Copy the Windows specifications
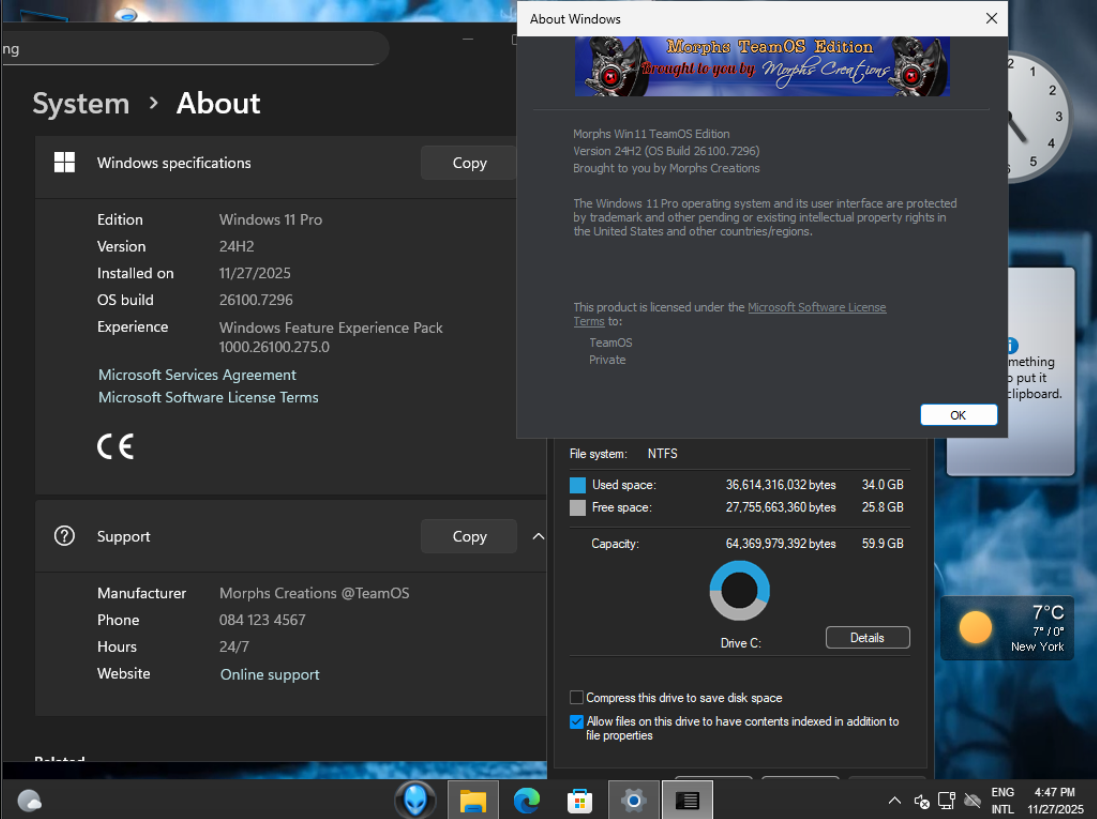Viewport: 1097px width, 819px height. pos(469,163)
